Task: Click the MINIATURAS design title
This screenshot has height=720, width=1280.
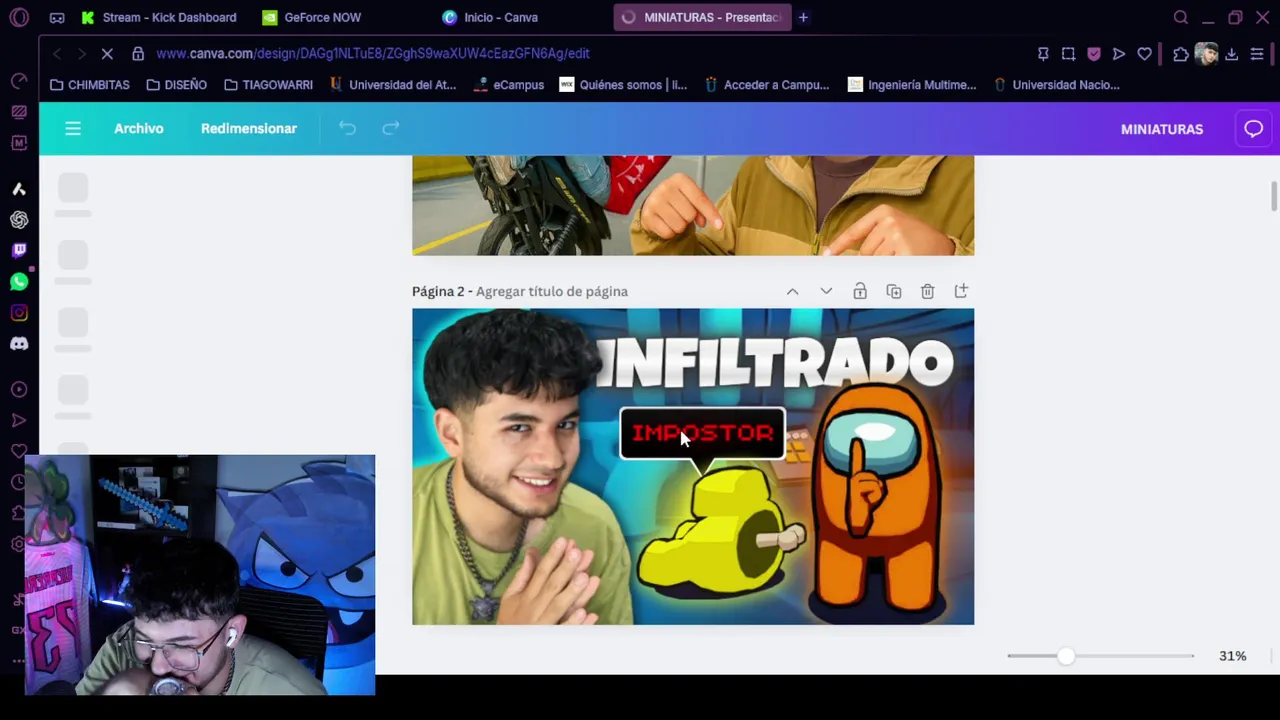Action: (x=1162, y=129)
